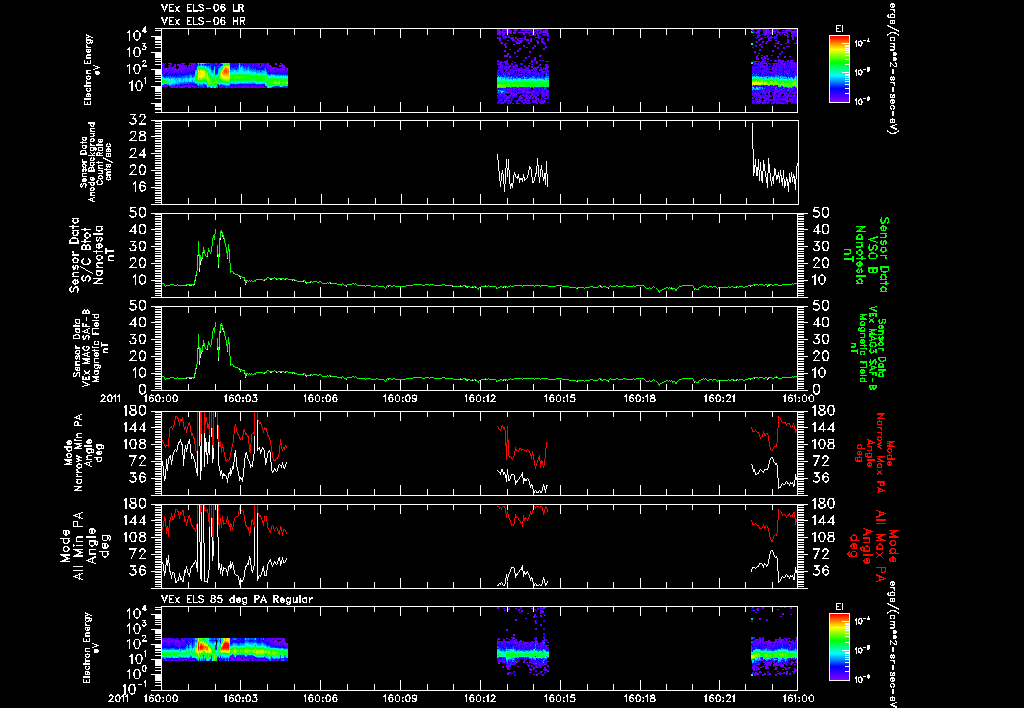1024x708 pixels.
Task: Click '160:09' under the MAG SAF-B panel
Action: (400, 398)
